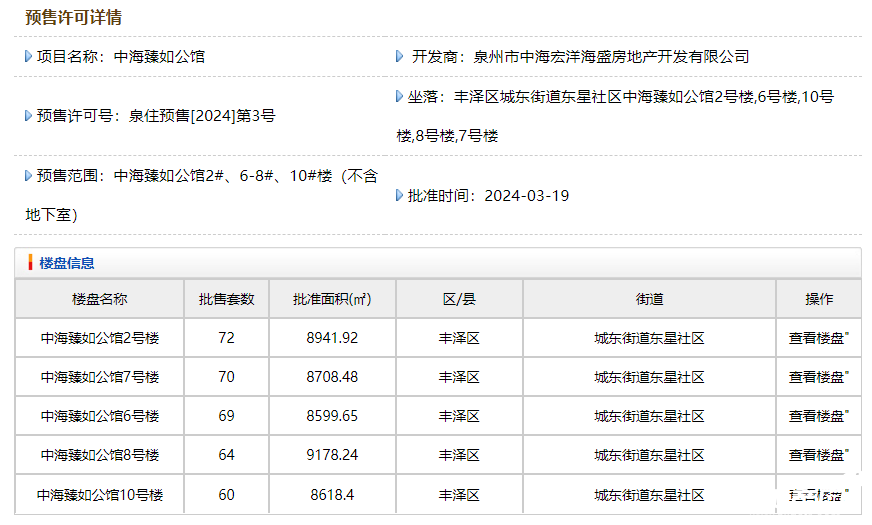Click 丰泽区 in the 10号楼 row
Viewport: 872px width, 525px height.
[459, 495]
